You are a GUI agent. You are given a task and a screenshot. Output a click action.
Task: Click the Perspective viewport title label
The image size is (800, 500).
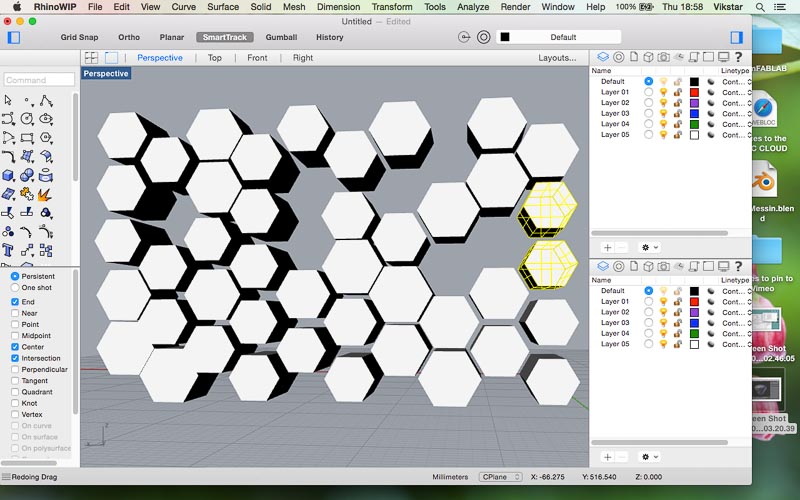click(x=106, y=73)
